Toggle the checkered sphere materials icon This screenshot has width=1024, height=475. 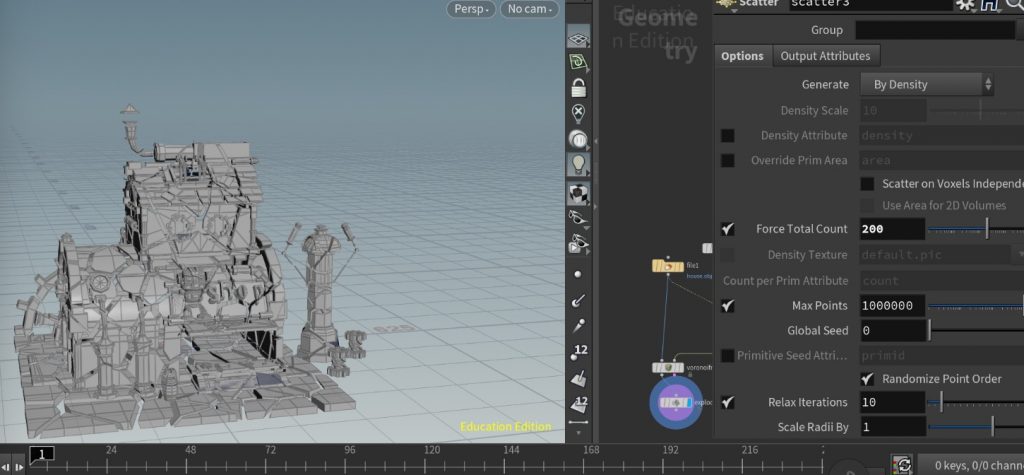coord(578,194)
